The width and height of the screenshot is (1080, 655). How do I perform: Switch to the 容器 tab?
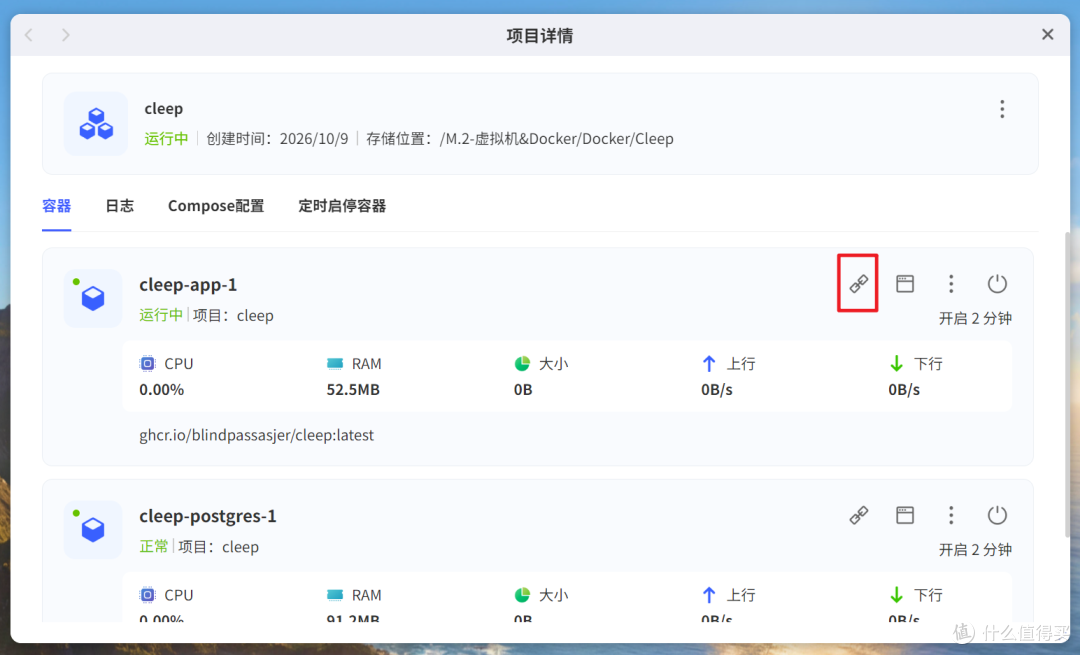(x=56, y=206)
